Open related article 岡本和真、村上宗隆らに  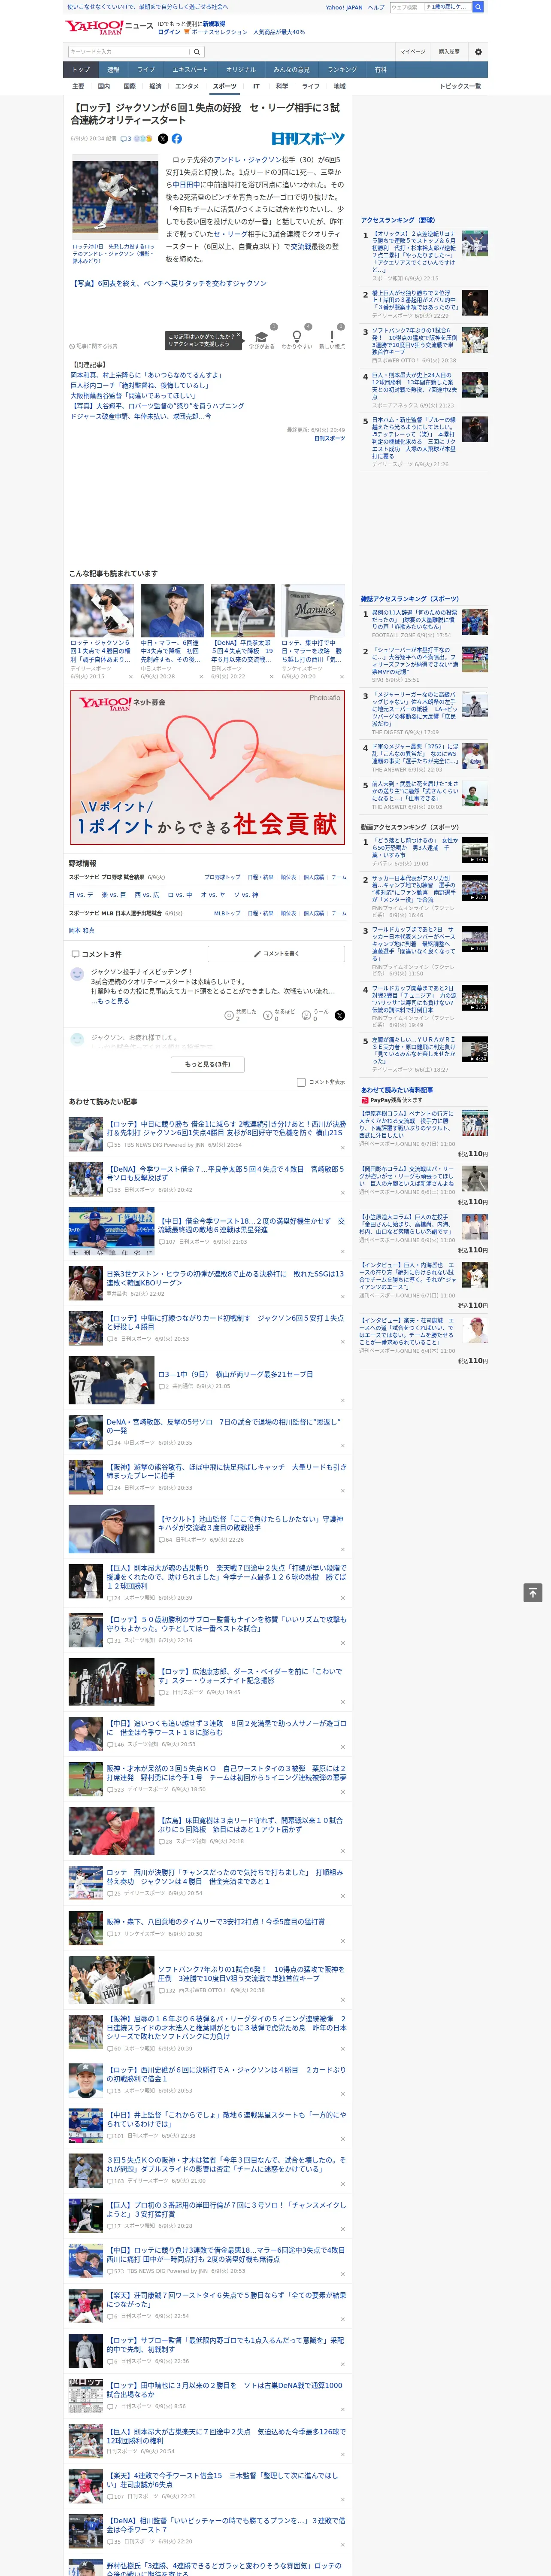[x=146, y=375]
